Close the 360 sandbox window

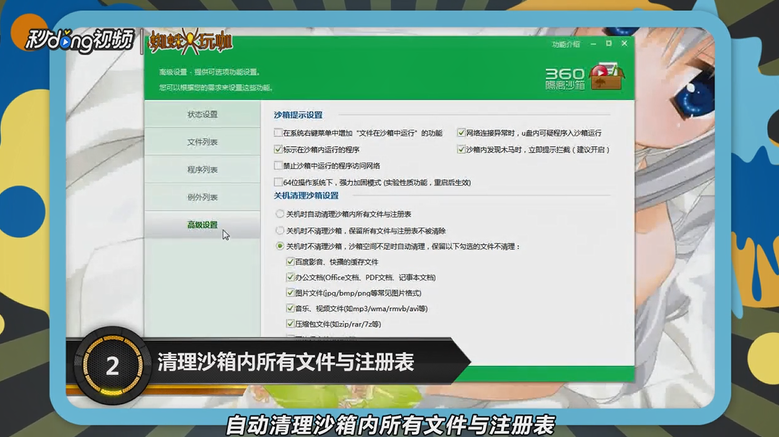(x=624, y=44)
